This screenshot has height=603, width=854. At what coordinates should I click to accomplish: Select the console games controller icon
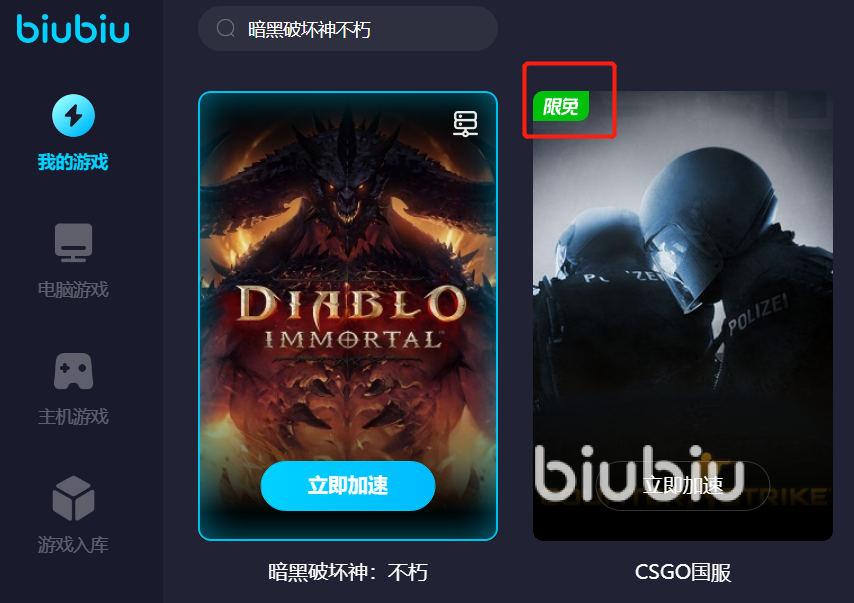click(x=74, y=371)
